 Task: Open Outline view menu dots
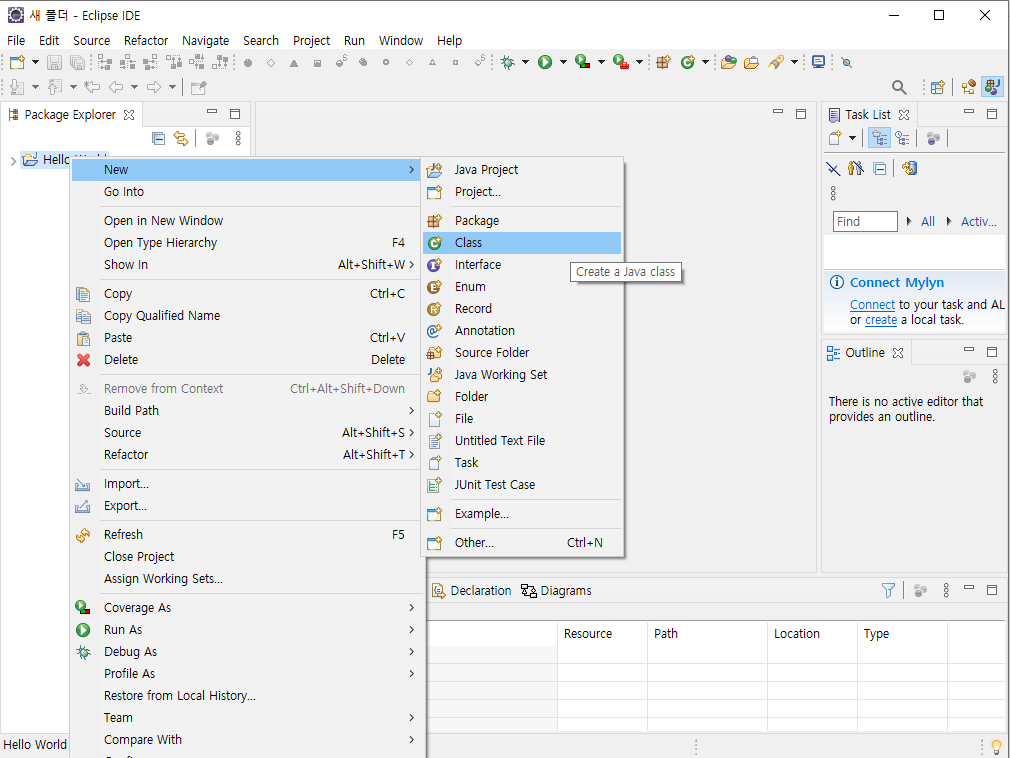[x=995, y=376]
